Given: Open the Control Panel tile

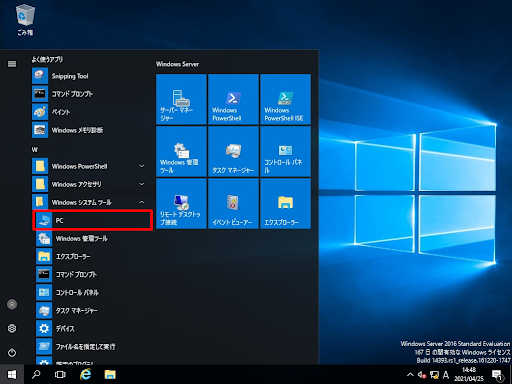Looking at the screenshot, I should pyautogui.click(x=285, y=151).
